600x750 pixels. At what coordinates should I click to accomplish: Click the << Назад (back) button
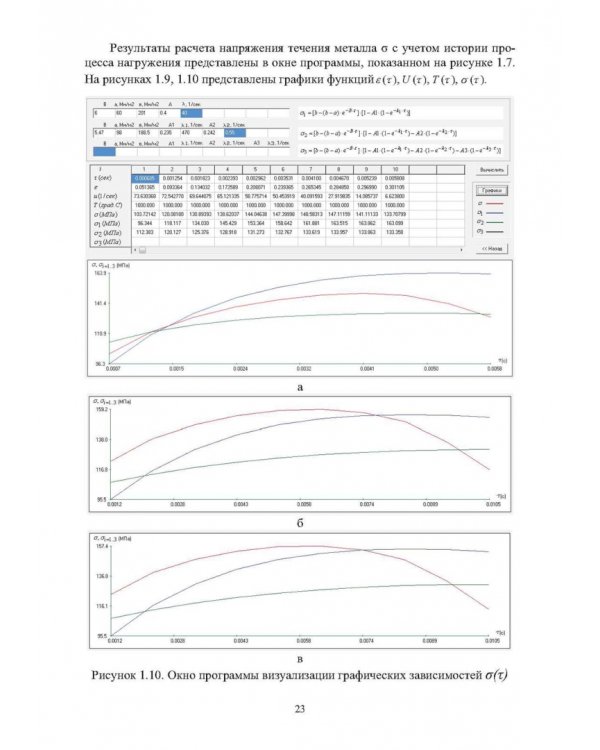click(492, 249)
